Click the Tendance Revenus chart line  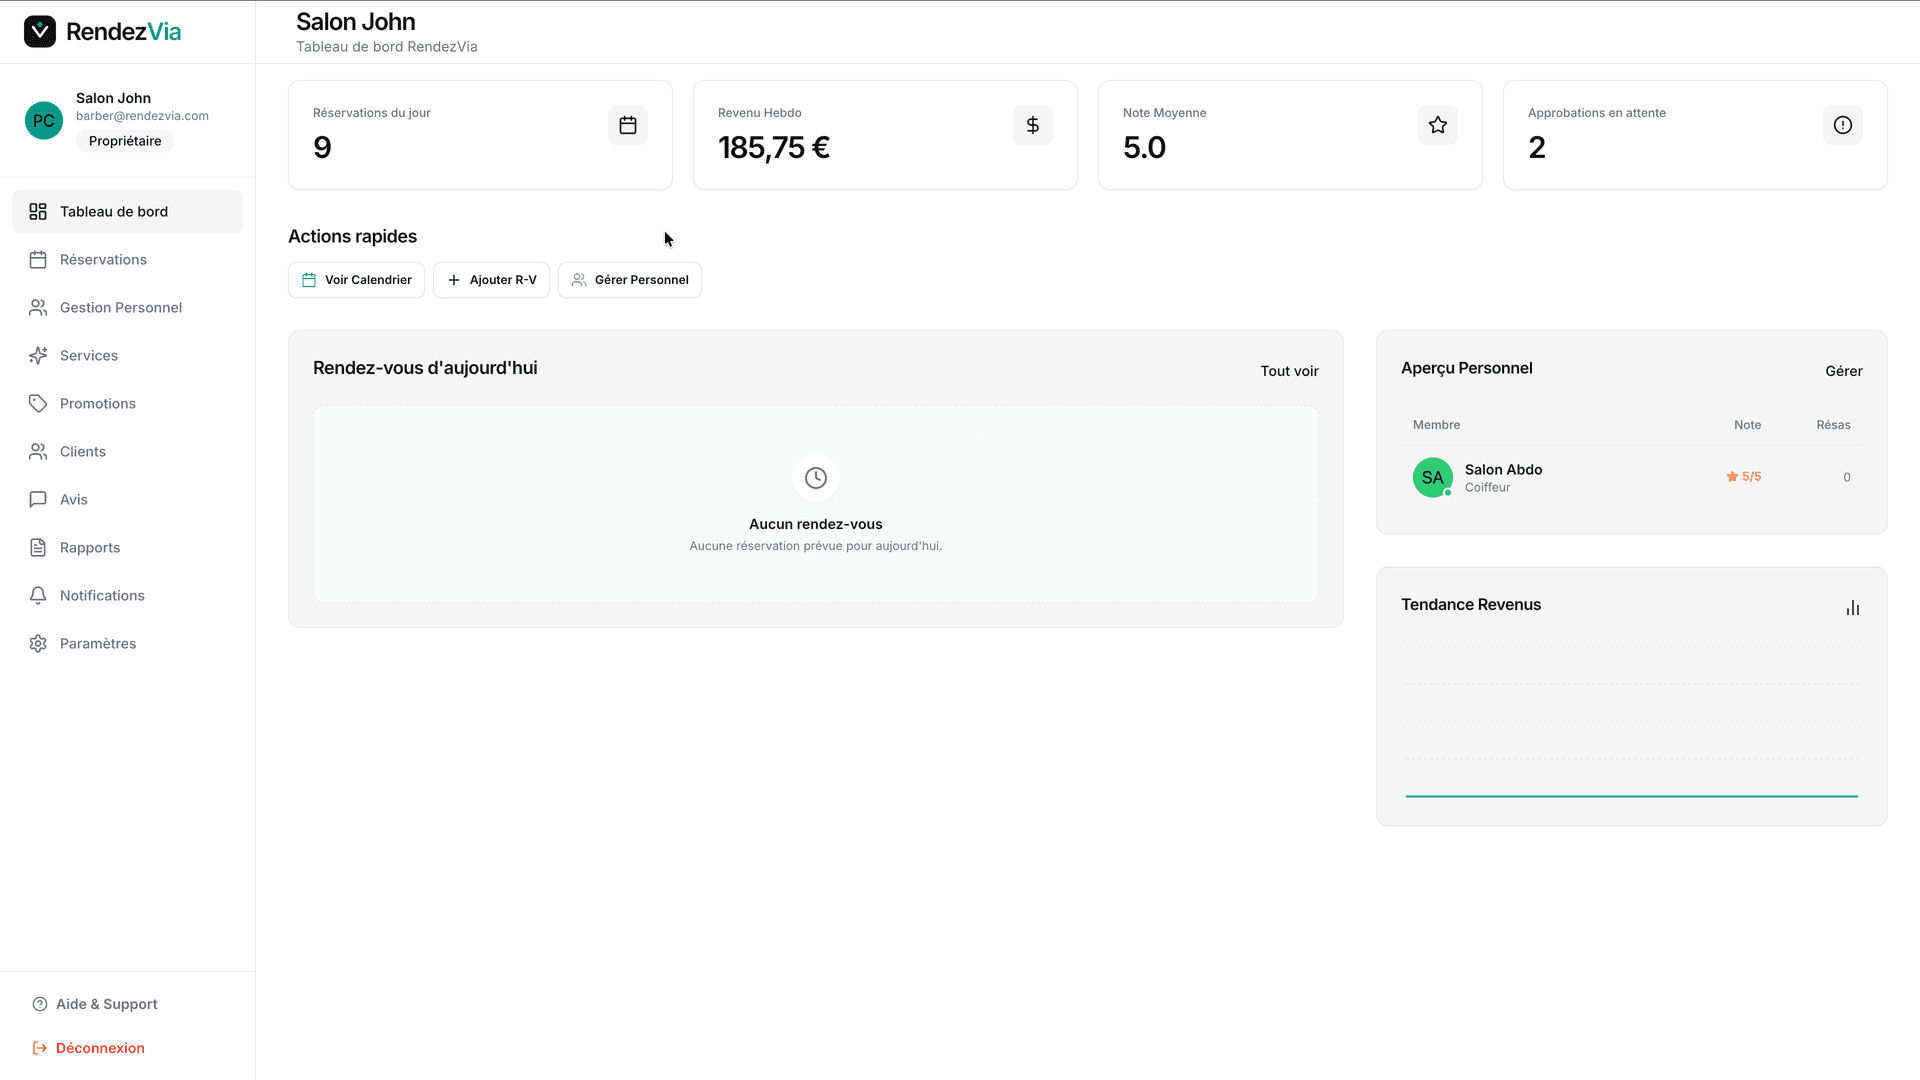[1631, 796]
